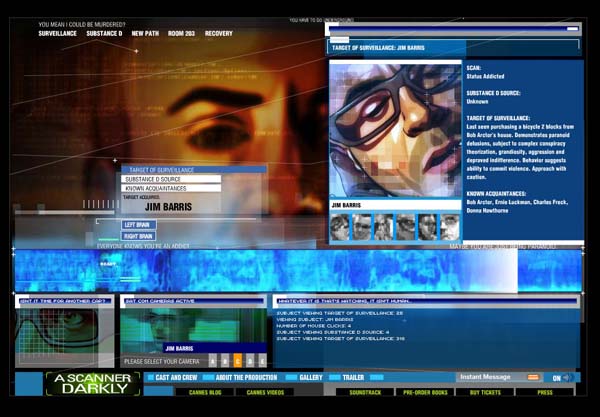
Task: Click the A Scanner Darkly logo
Action: click(x=93, y=384)
